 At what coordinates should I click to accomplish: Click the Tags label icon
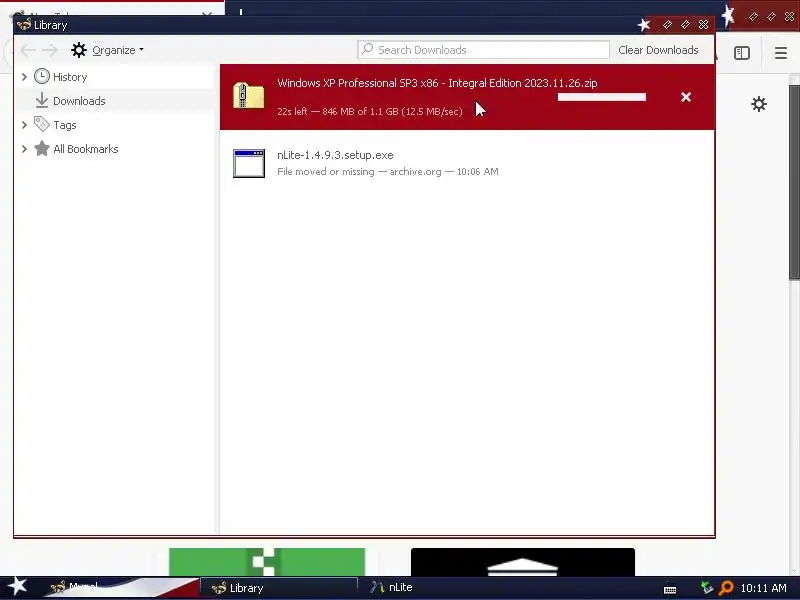coord(42,124)
